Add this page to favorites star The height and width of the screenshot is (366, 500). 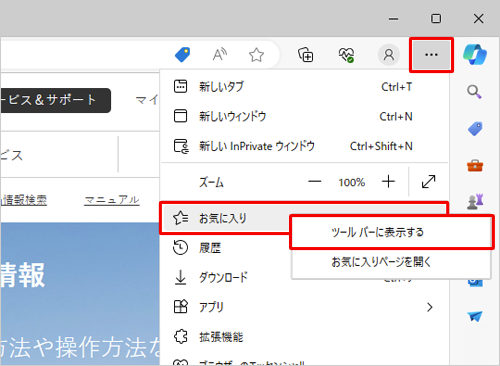click(x=256, y=55)
